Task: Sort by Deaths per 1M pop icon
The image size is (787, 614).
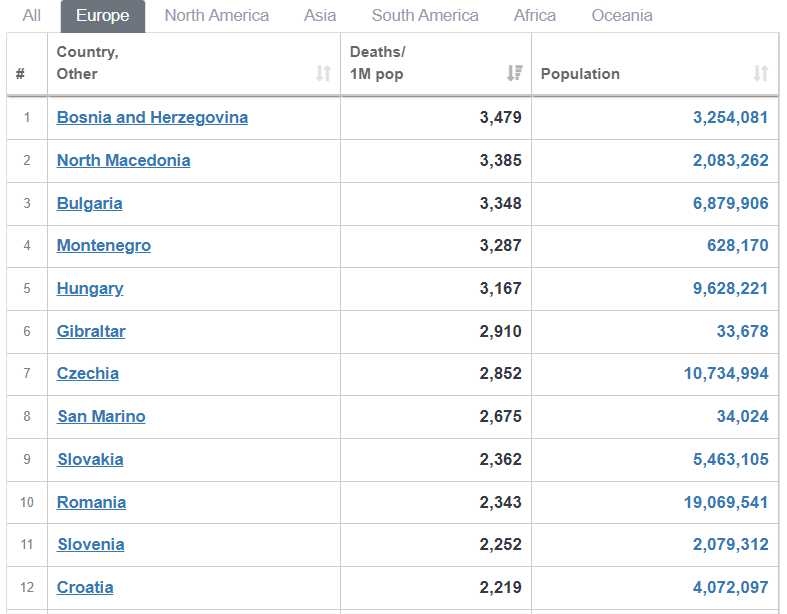Action: (x=514, y=73)
